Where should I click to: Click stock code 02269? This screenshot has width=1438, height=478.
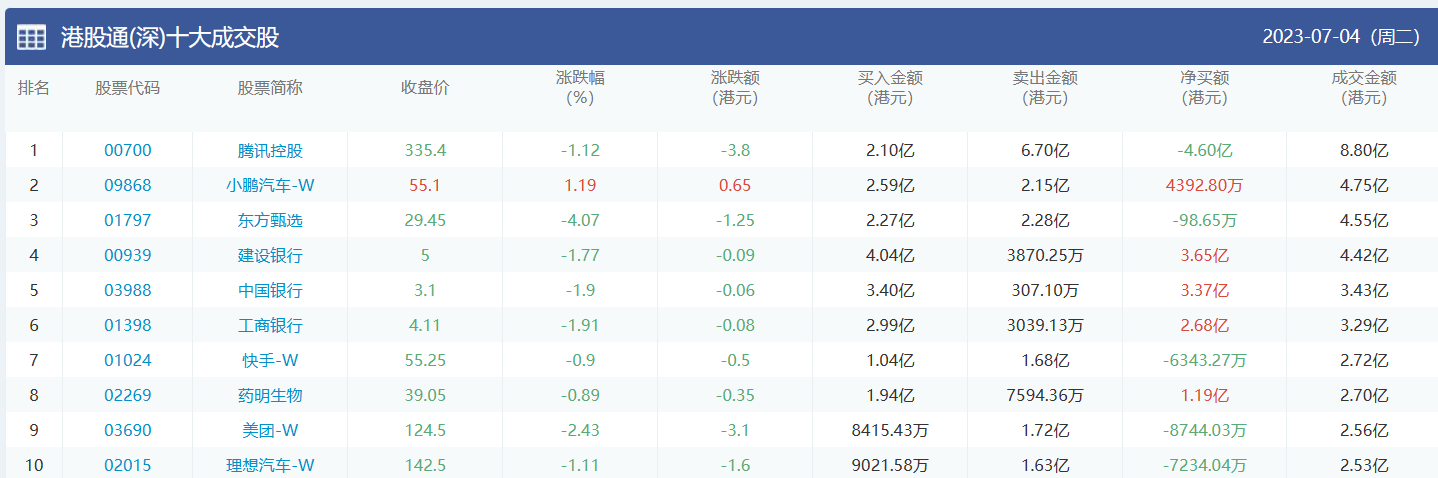click(x=128, y=396)
